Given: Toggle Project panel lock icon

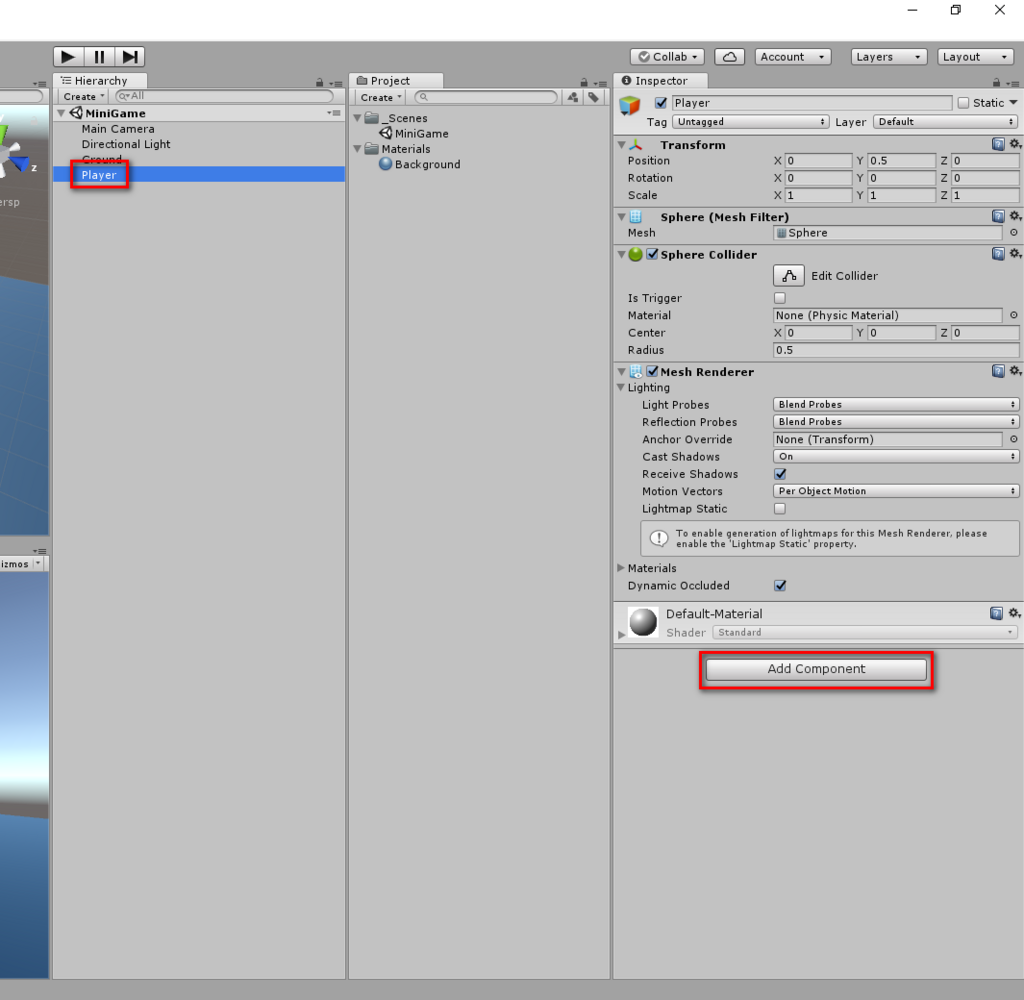Looking at the screenshot, I should point(584,82).
